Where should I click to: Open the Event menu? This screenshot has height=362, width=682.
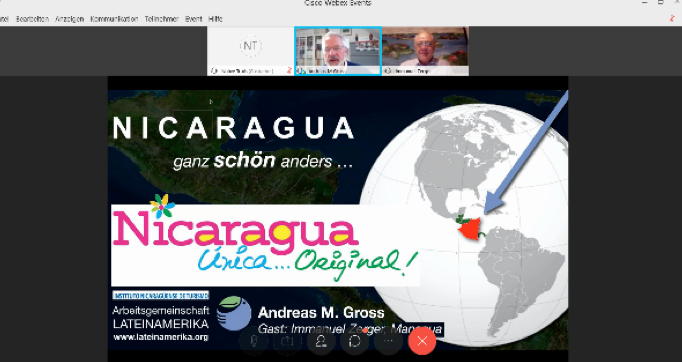click(x=194, y=19)
